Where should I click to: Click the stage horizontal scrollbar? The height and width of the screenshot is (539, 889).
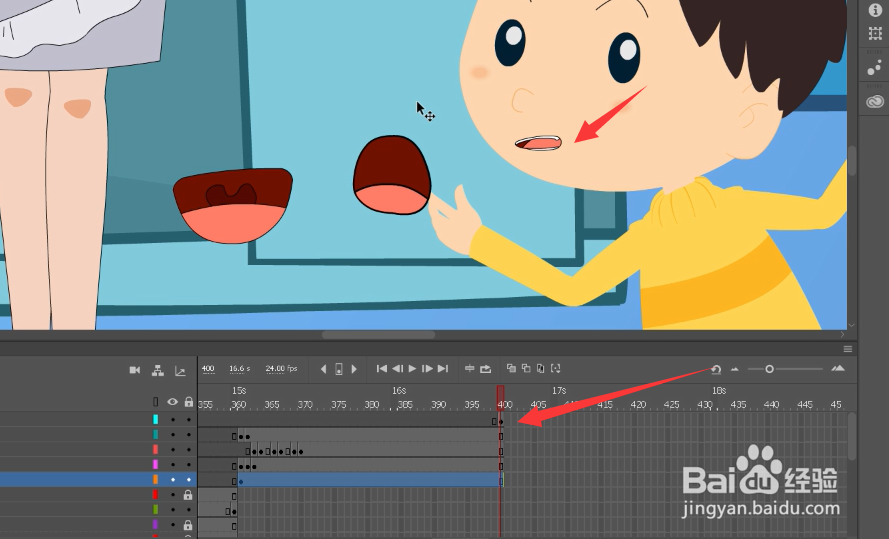(378, 334)
